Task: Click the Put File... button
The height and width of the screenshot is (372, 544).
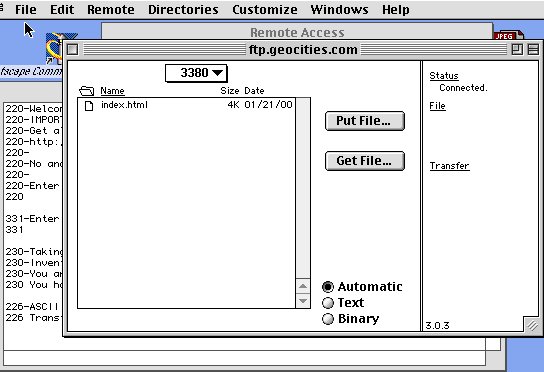Action: [x=365, y=121]
